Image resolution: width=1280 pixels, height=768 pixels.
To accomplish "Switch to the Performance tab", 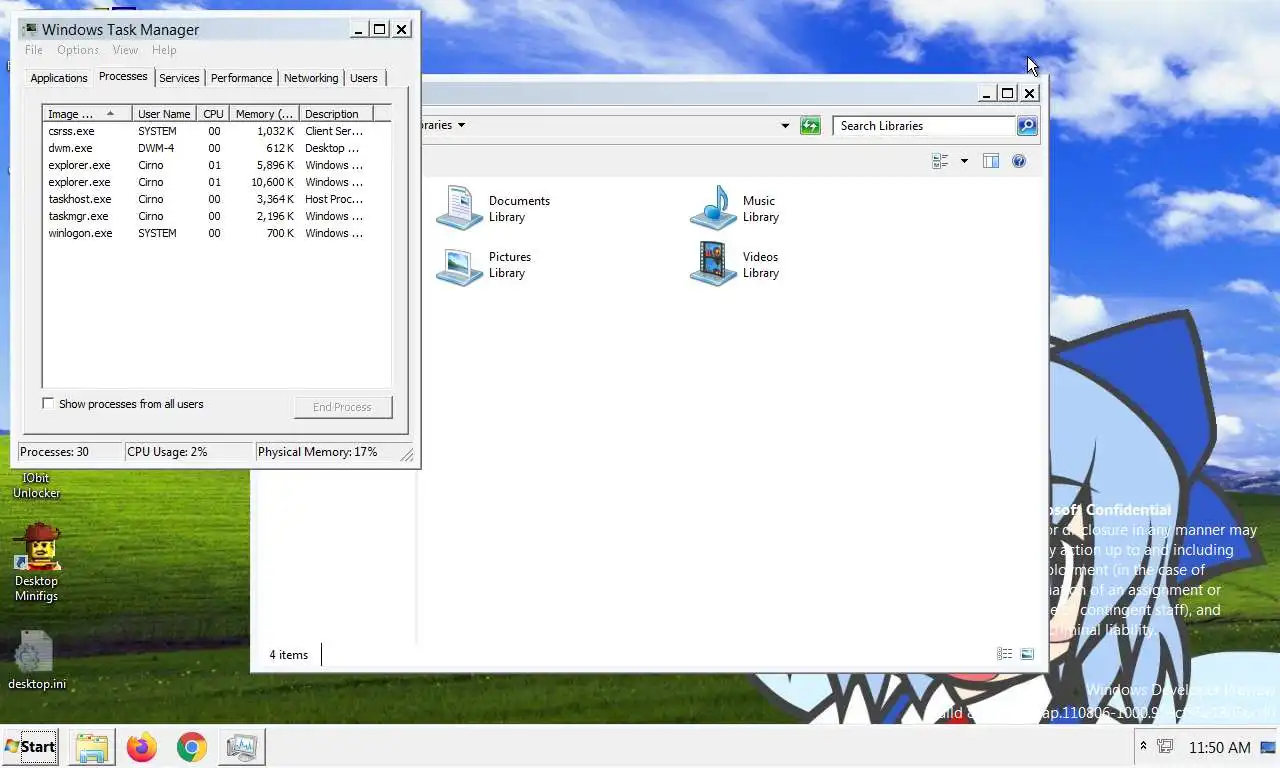I will pos(241,78).
